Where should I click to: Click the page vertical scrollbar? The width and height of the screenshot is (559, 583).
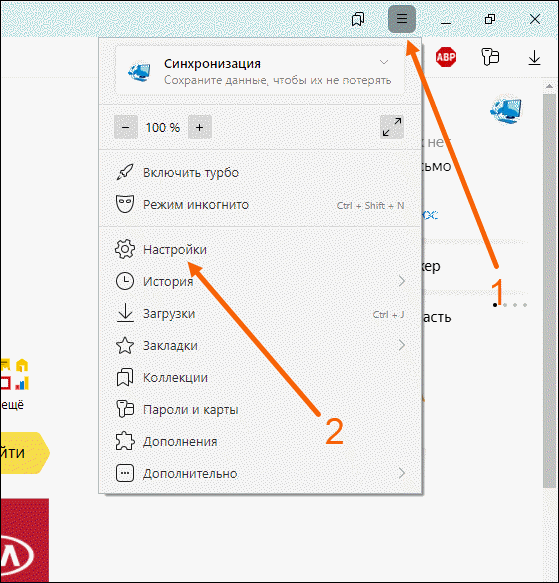549,290
